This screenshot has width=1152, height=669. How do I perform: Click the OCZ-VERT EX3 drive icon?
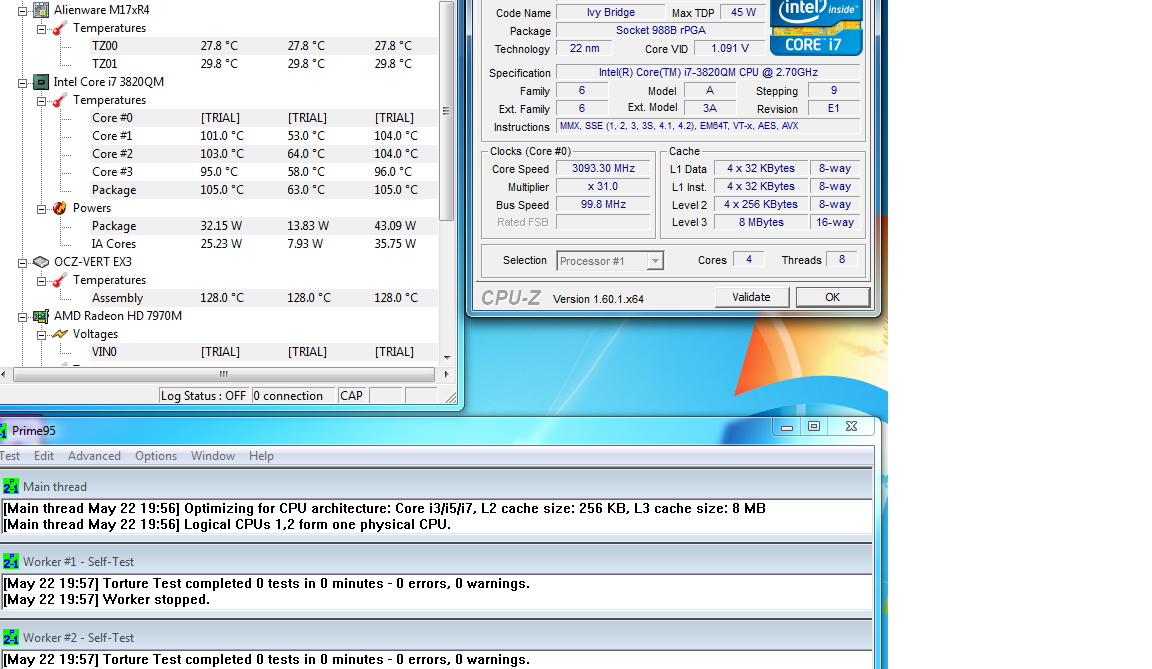click(x=41, y=262)
